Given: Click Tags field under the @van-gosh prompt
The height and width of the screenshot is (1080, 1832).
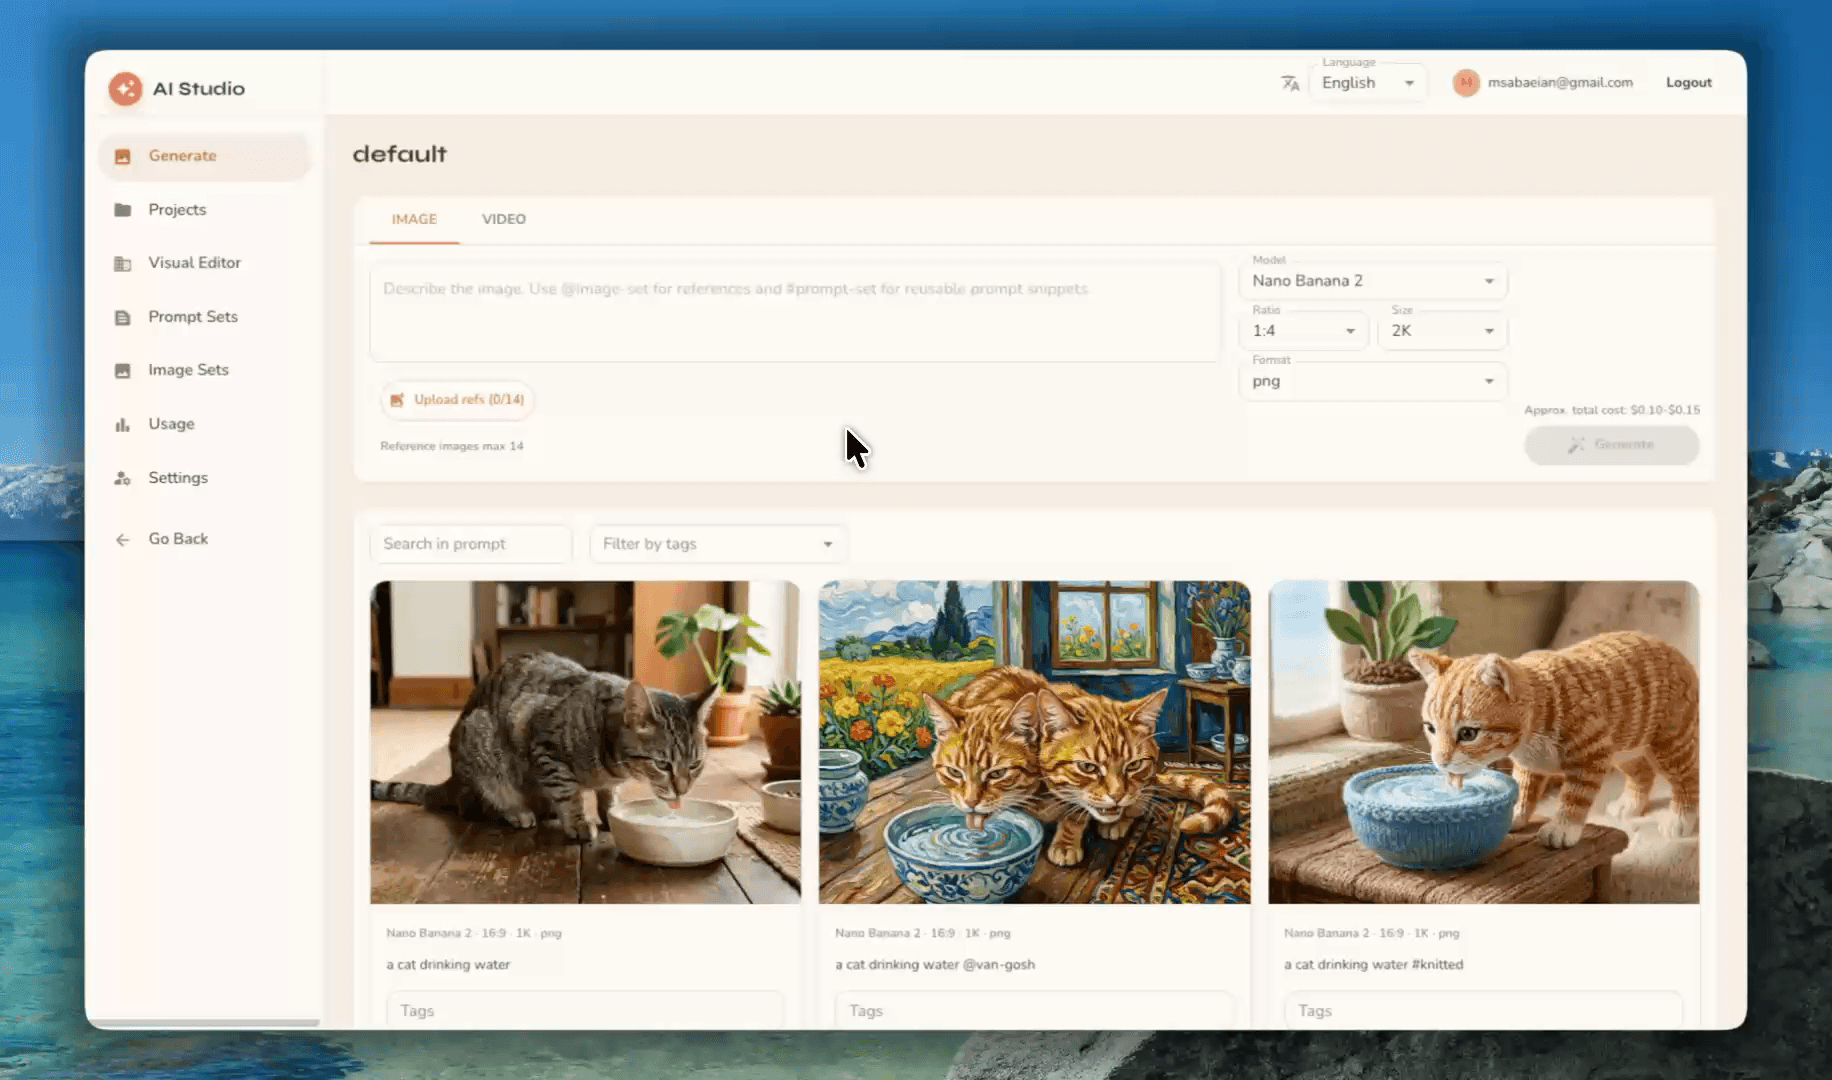Looking at the screenshot, I should (1034, 1010).
